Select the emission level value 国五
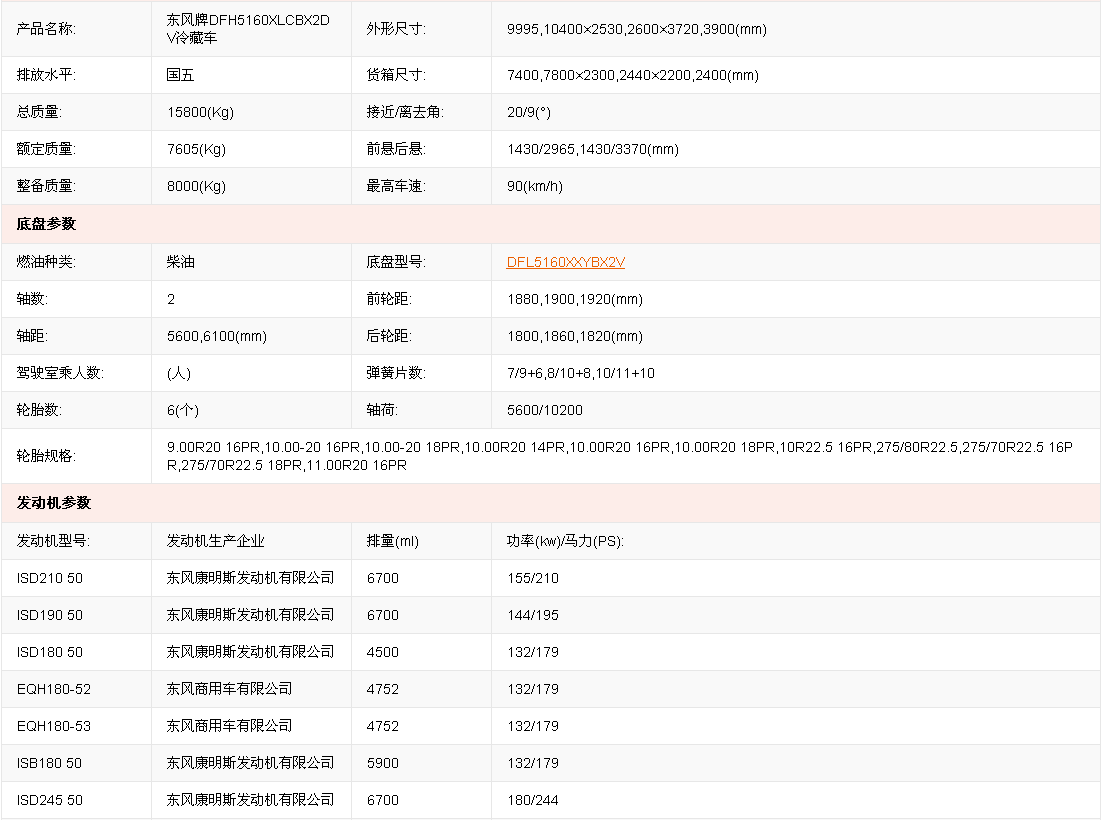Viewport: 1102px width, 820px height. (181, 74)
